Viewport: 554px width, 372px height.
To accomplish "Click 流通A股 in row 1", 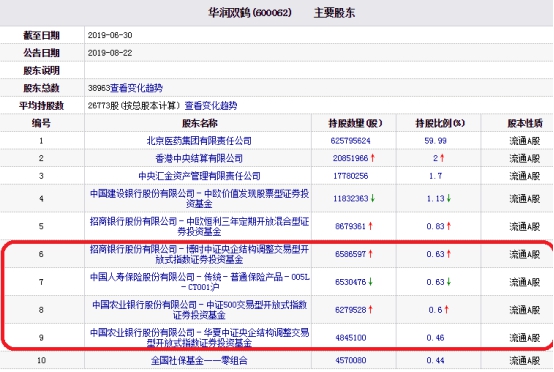I will [x=525, y=141].
